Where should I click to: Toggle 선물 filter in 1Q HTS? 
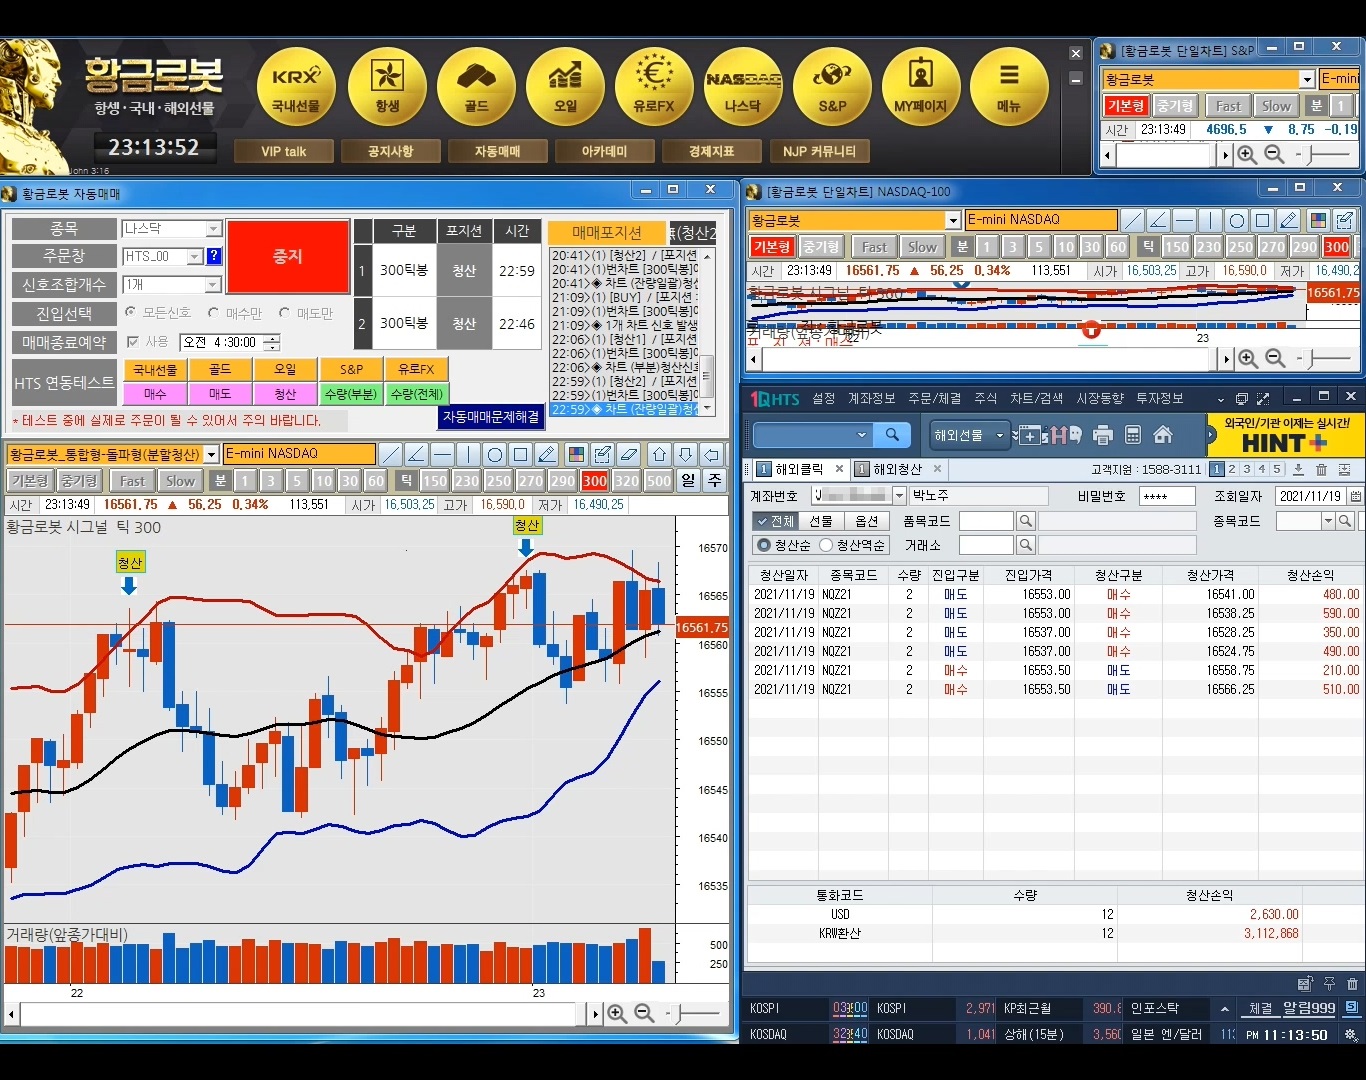(x=821, y=521)
